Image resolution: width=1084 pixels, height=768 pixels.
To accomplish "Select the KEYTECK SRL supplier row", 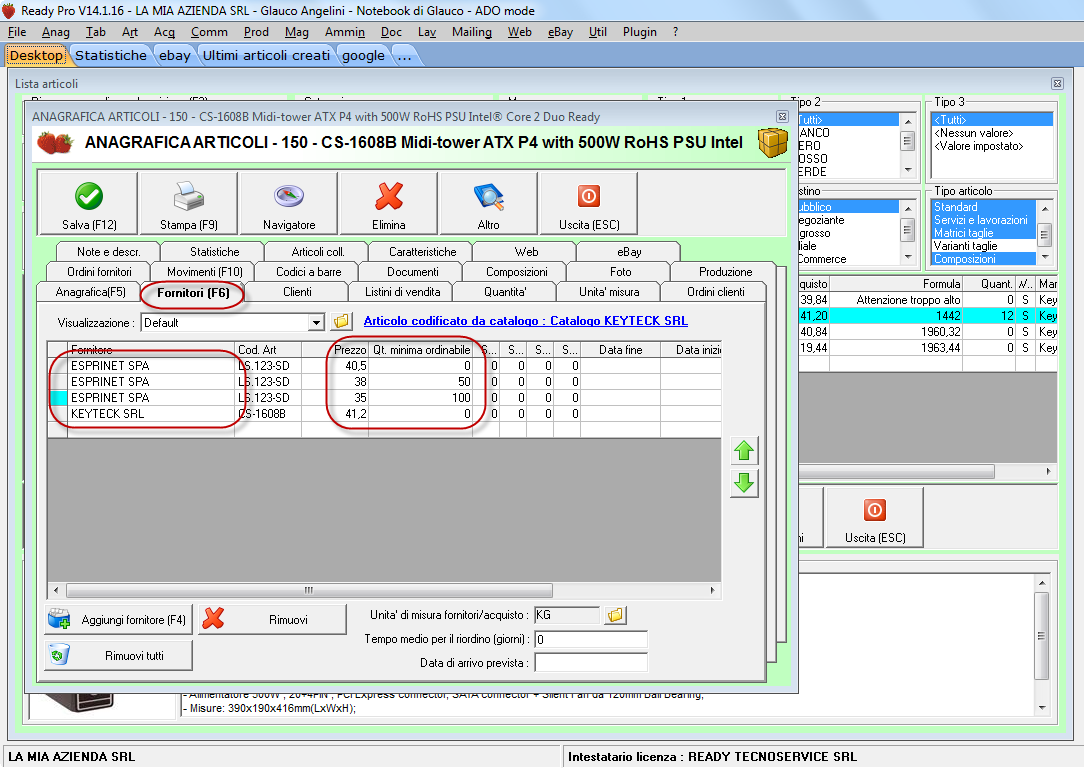I will pyautogui.click(x=108, y=413).
